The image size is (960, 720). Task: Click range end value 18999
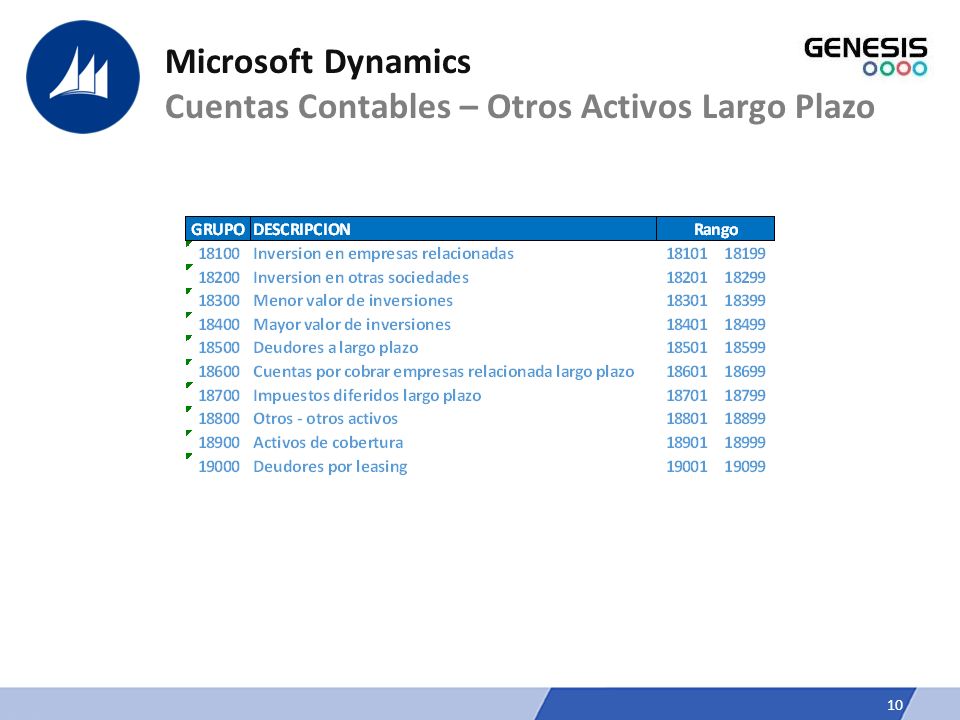pyautogui.click(x=744, y=443)
